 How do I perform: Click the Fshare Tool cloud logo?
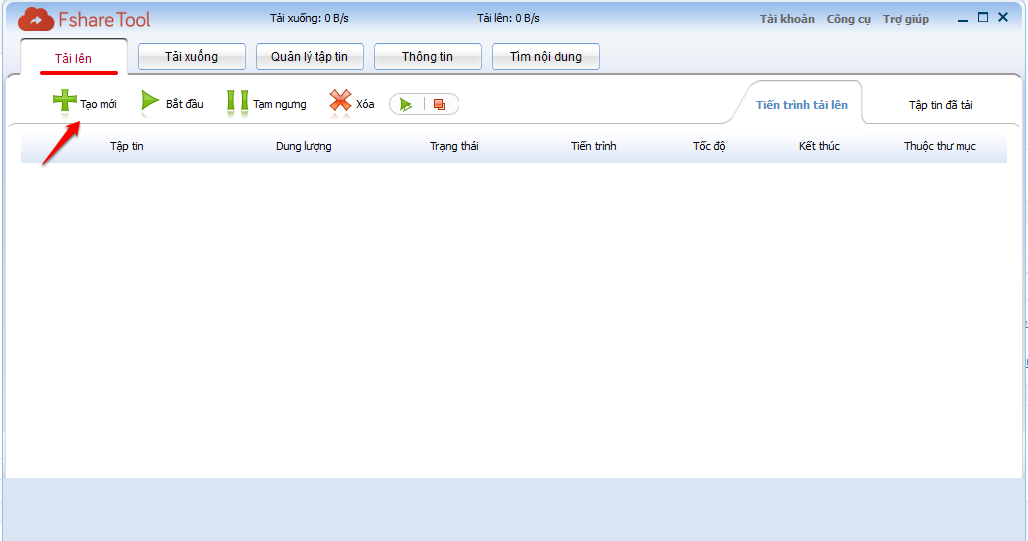coord(36,19)
